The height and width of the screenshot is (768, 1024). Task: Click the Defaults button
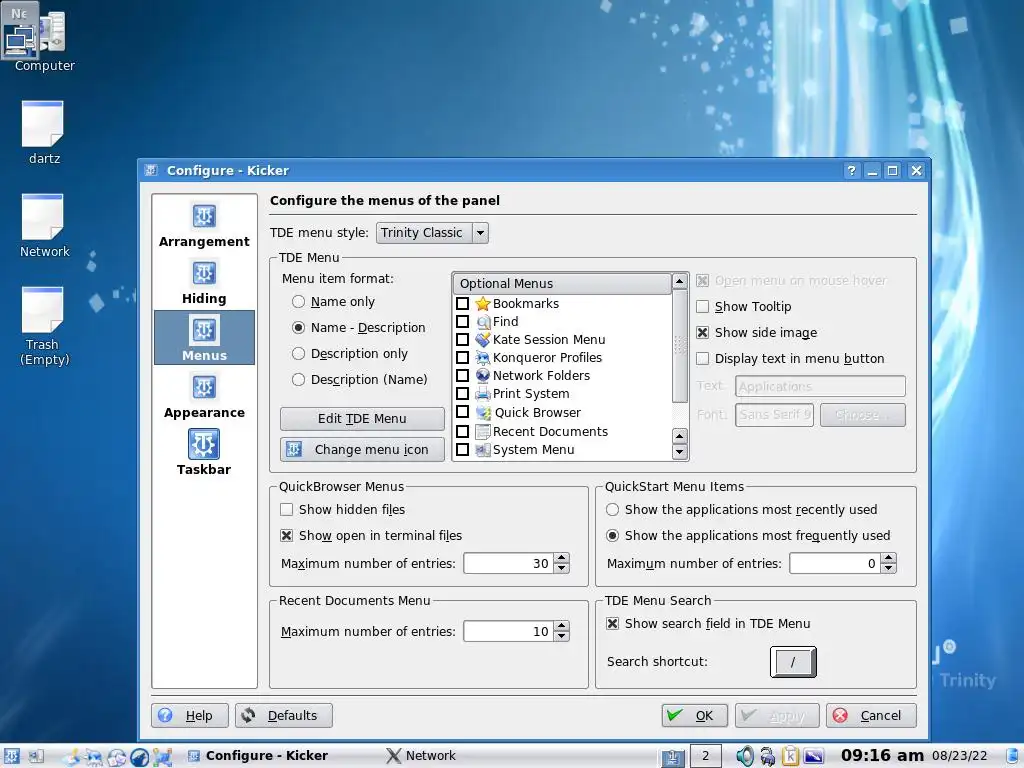[x=283, y=716]
